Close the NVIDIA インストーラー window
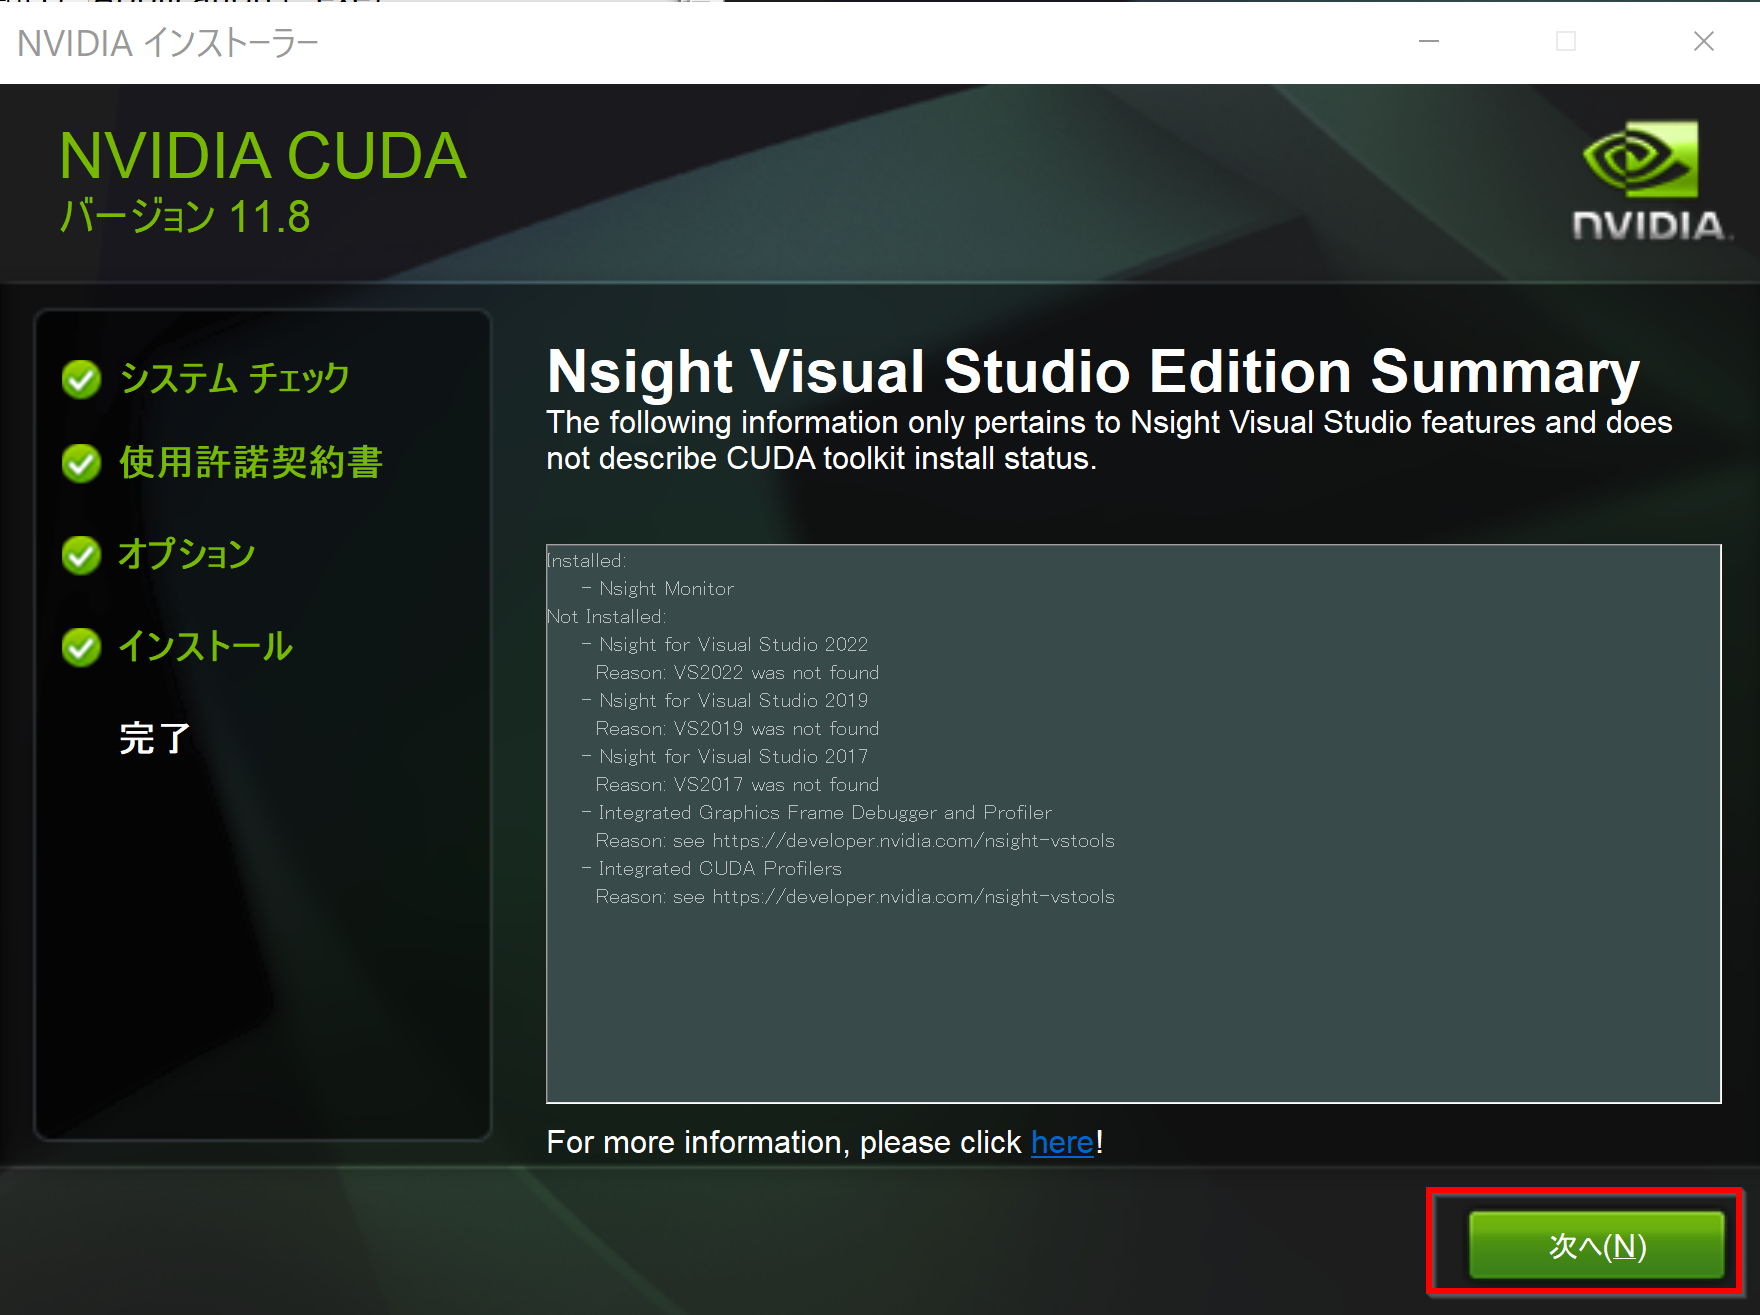The image size is (1760, 1315). pyautogui.click(x=1704, y=41)
